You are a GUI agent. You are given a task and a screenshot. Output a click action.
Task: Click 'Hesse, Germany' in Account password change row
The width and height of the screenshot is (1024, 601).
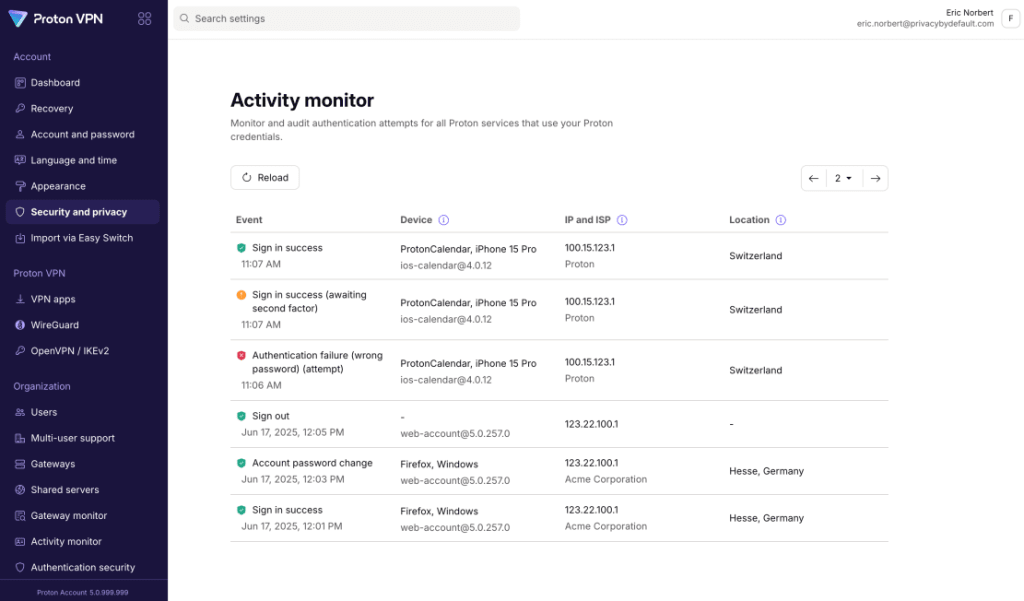(766, 472)
